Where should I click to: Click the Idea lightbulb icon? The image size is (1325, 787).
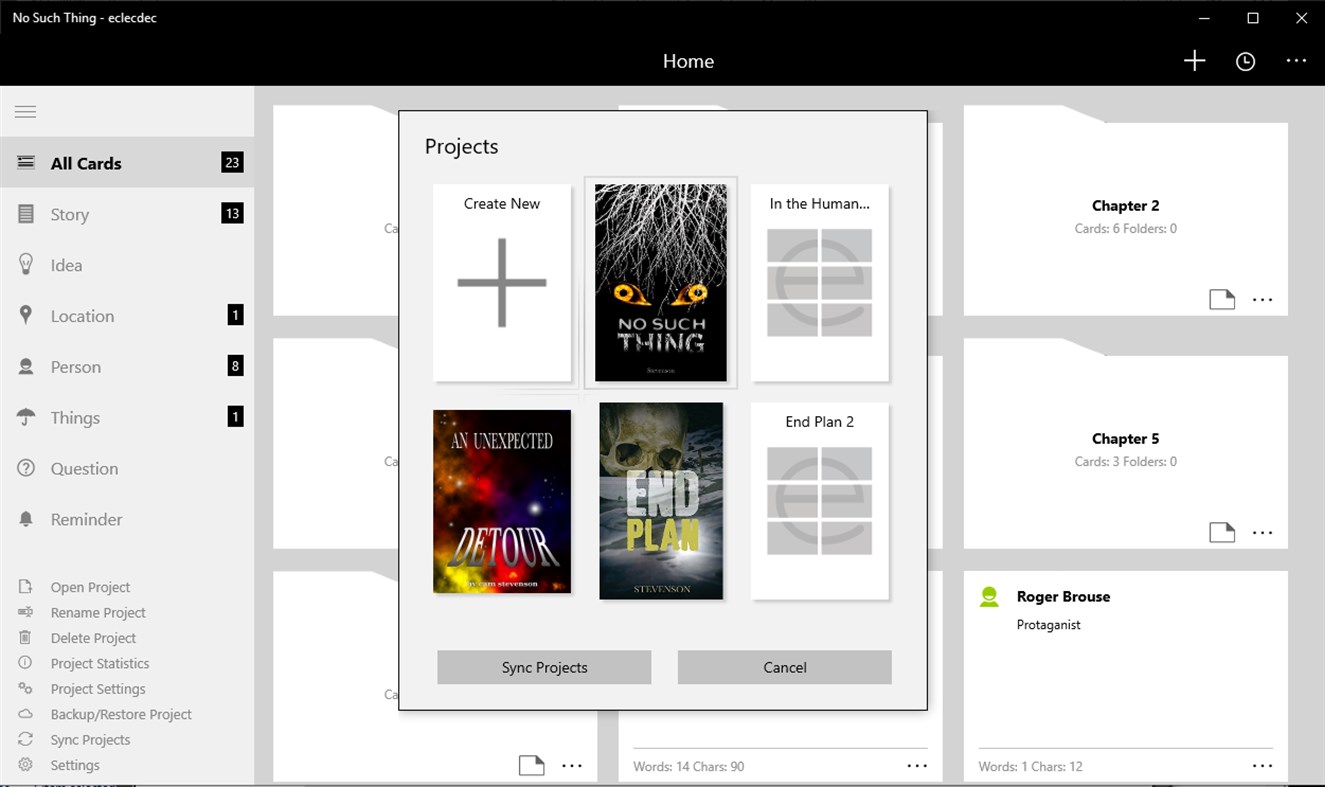pos(26,264)
